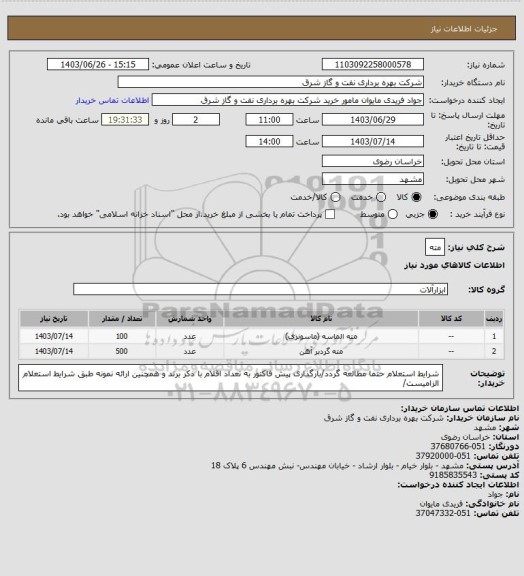524x576 pixels.
Task: Select the جزیی purchase type radio
Action: click(434, 214)
